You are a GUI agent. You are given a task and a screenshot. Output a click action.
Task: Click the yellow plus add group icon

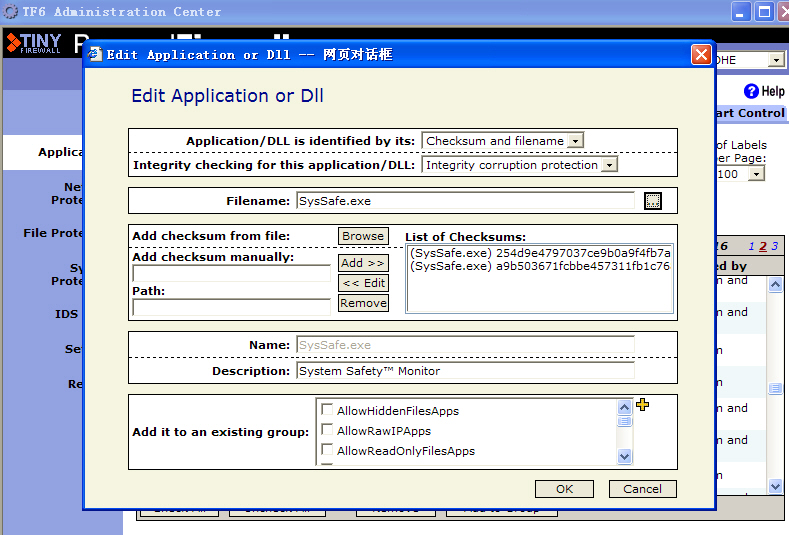[x=642, y=405]
